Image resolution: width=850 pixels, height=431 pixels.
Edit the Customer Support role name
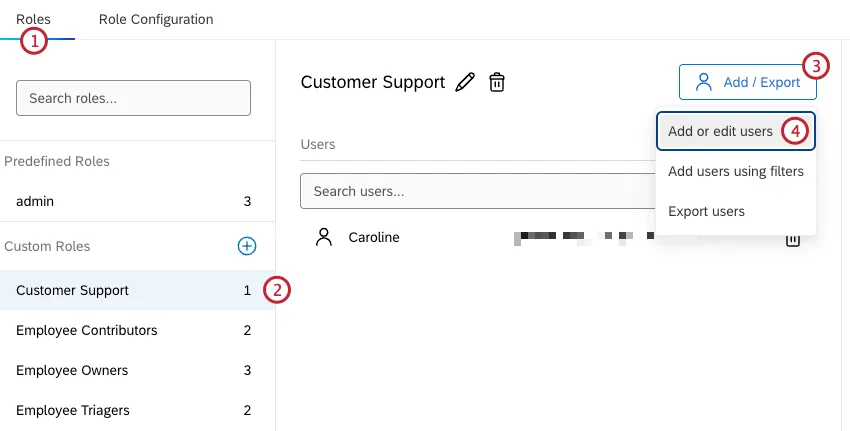point(464,83)
